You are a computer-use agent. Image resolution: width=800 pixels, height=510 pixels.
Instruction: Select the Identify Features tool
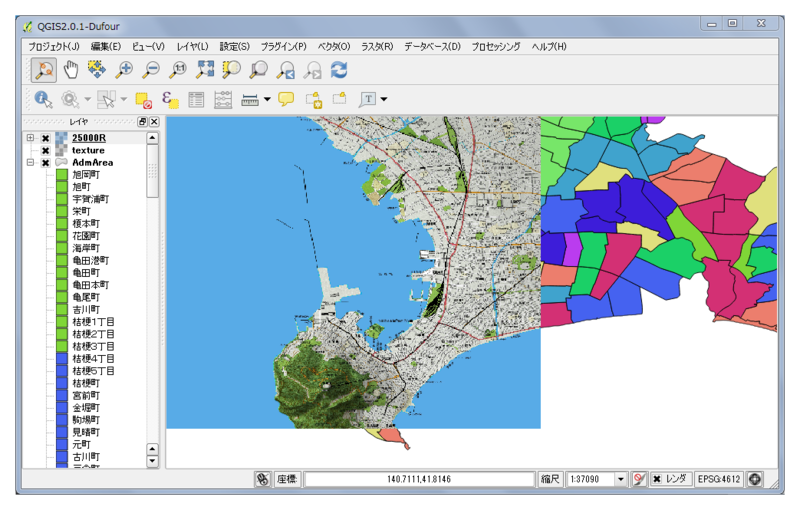(x=43, y=99)
